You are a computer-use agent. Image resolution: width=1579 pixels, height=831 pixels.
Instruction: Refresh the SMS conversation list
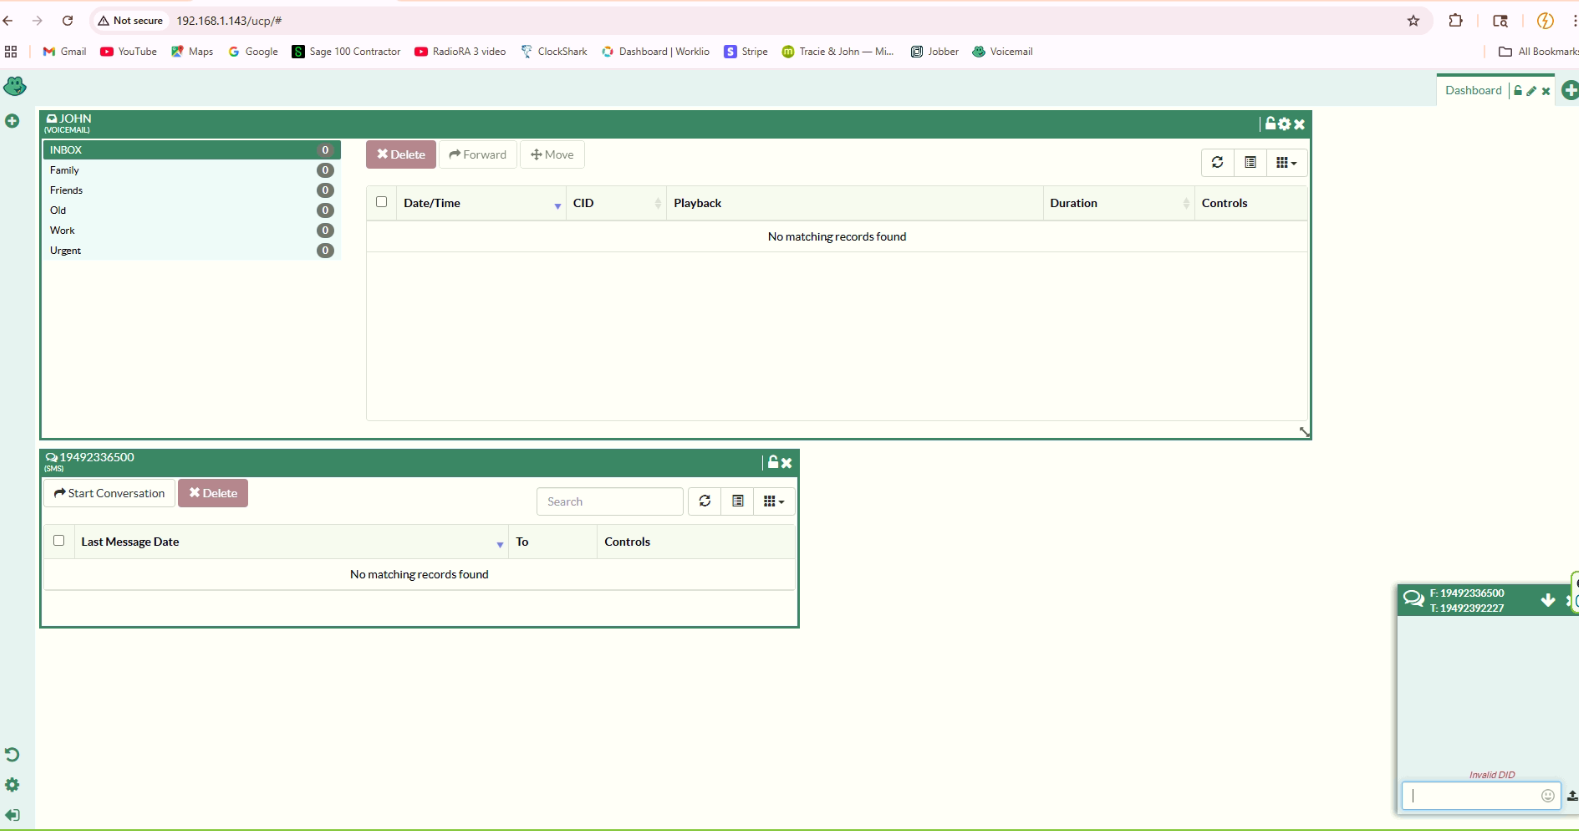tap(705, 502)
